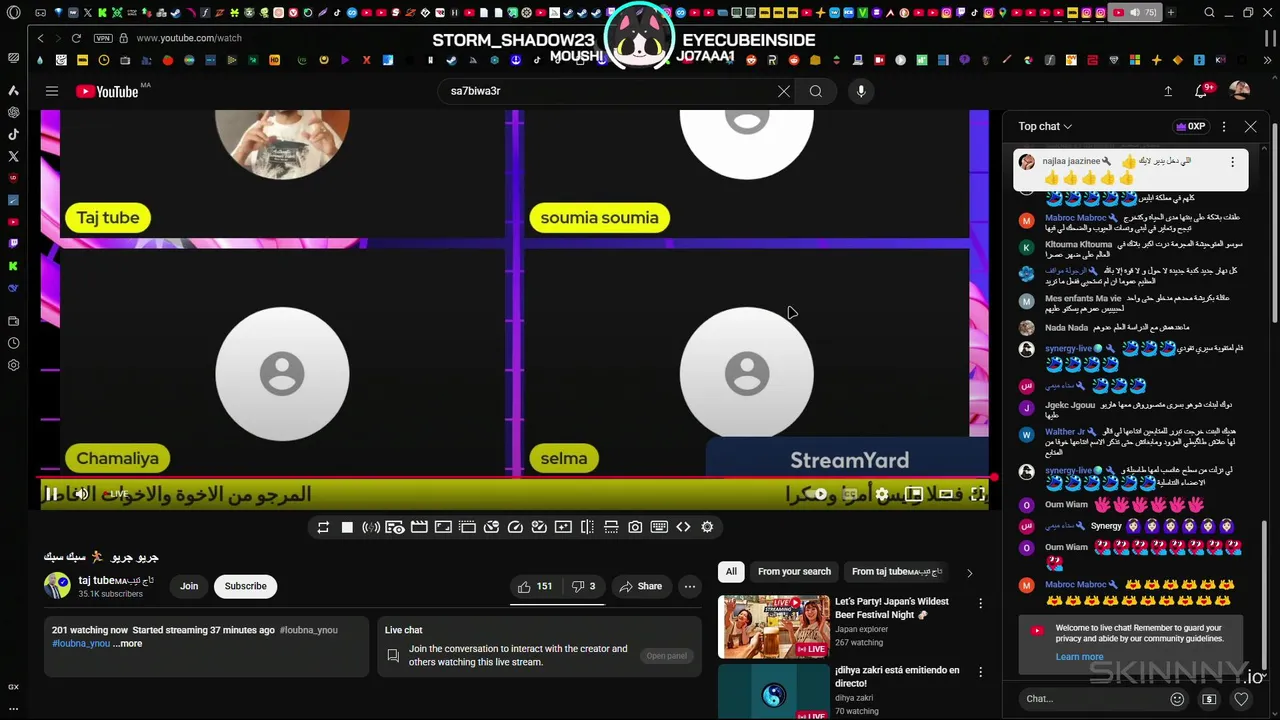Open Japan's Wildest Beer Festival Night thumbnail
Image resolution: width=1280 pixels, height=720 pixels.
tap(774, 627)
